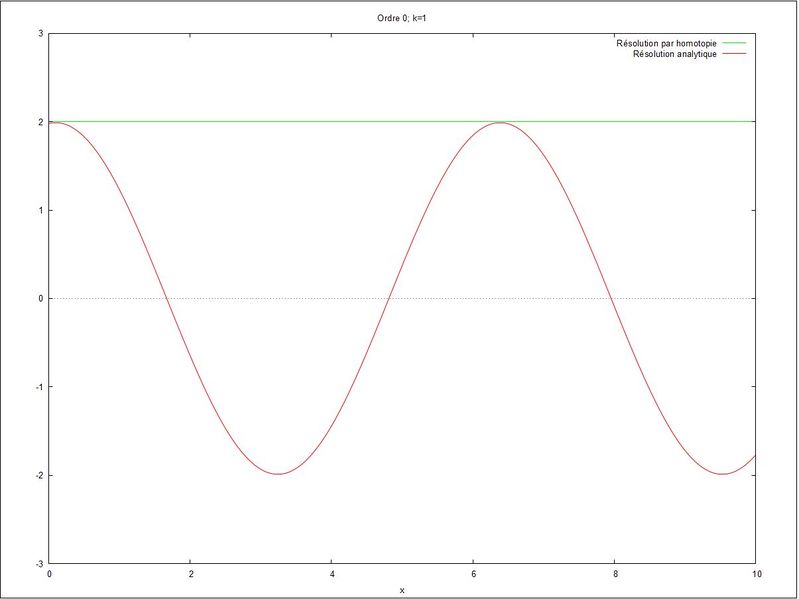Click the green legend line sample
Viewport: 799px width, 599px height.
(x=734, y=43)
